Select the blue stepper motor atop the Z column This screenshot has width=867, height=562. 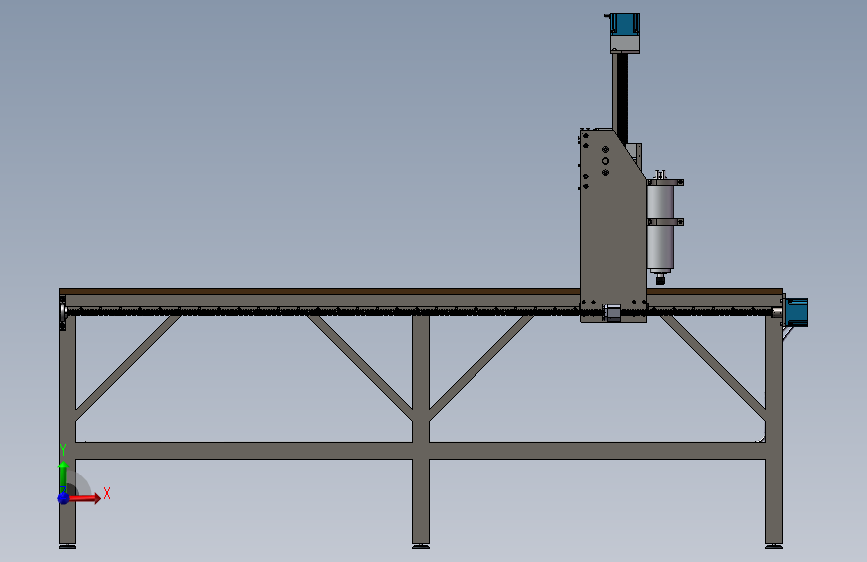(625, 24)
